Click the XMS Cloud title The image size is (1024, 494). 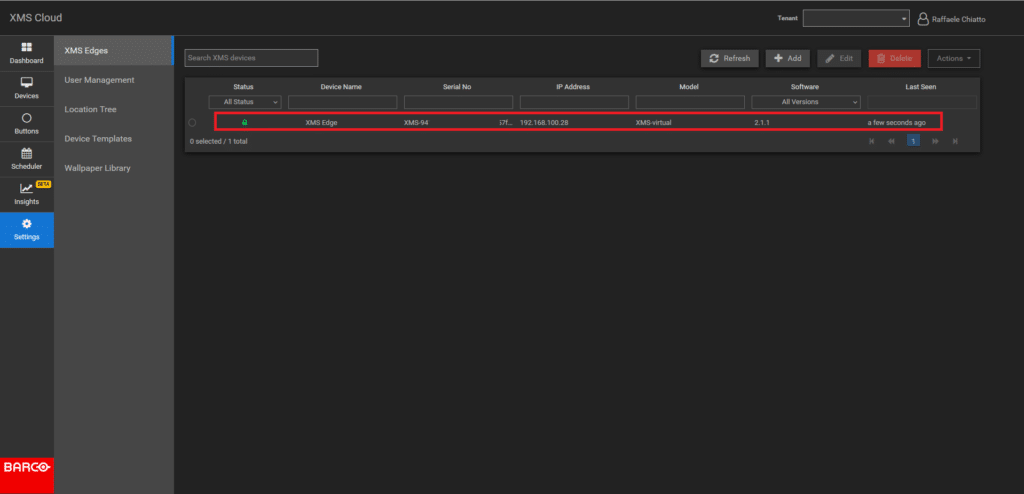pyautogui.click(x=36, y=18)
